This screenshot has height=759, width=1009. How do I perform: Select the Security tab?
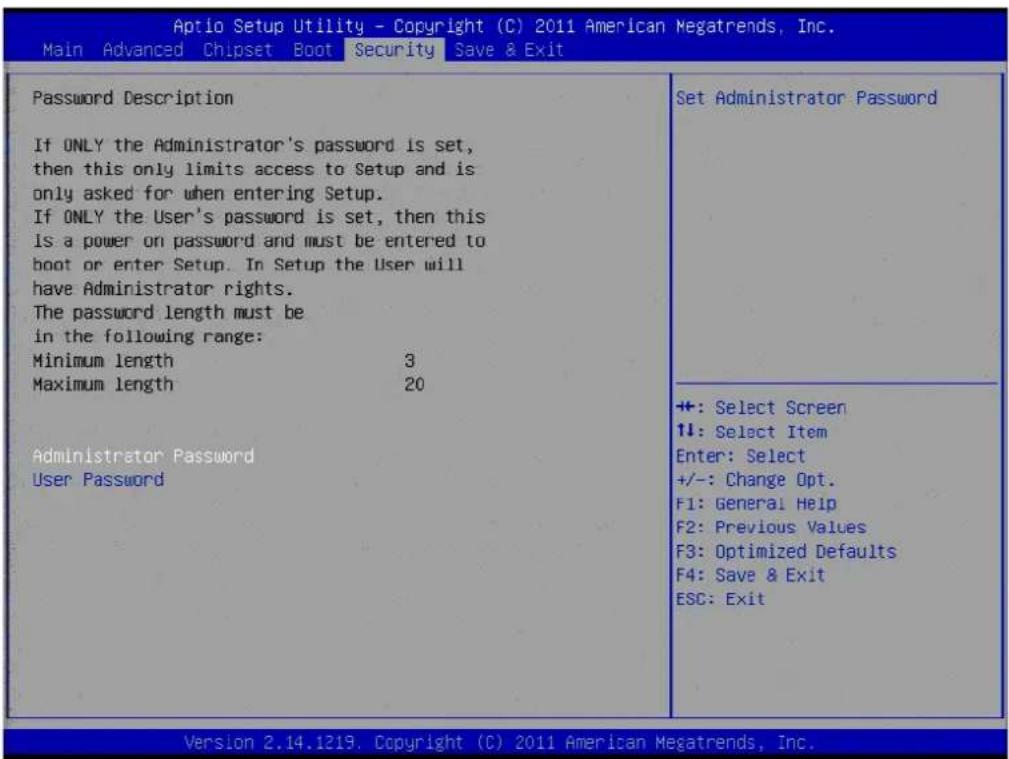point(394,50)
